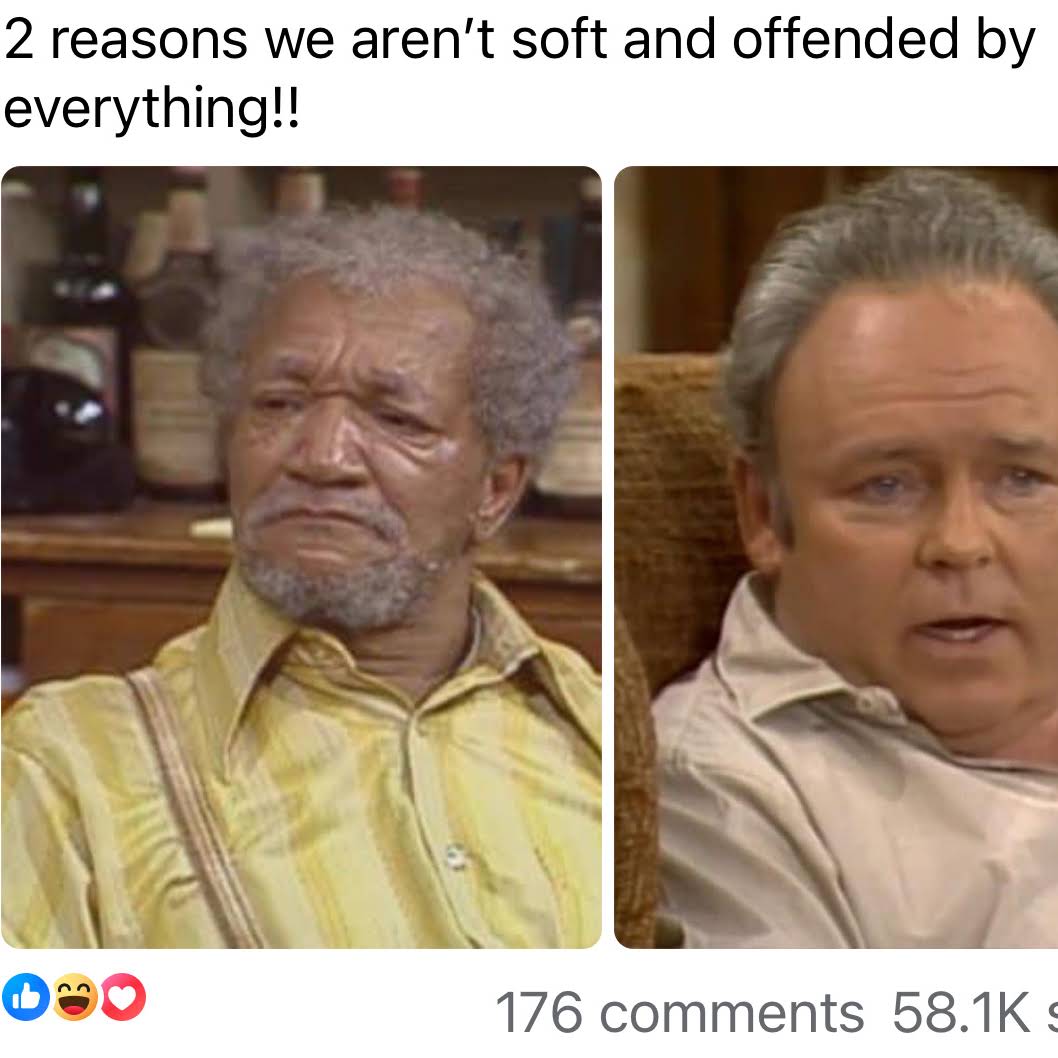Click the word 'comments' under the photos

point(731,1013)
